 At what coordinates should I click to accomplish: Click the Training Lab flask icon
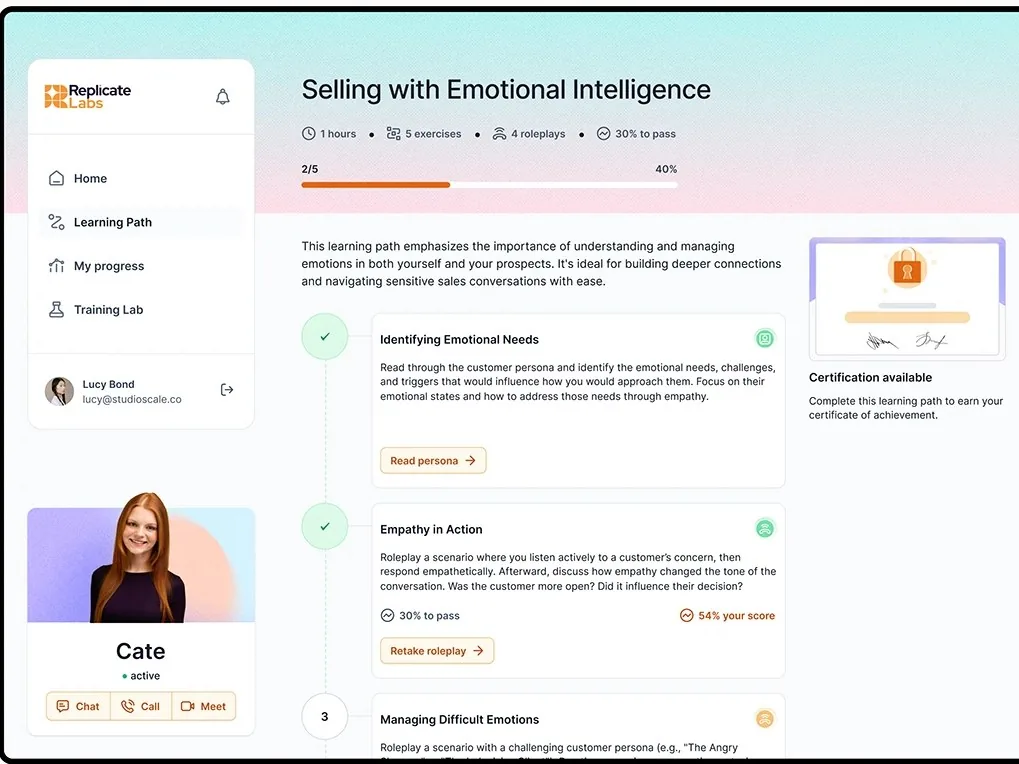pyautogui.click(x=57, y=309)
